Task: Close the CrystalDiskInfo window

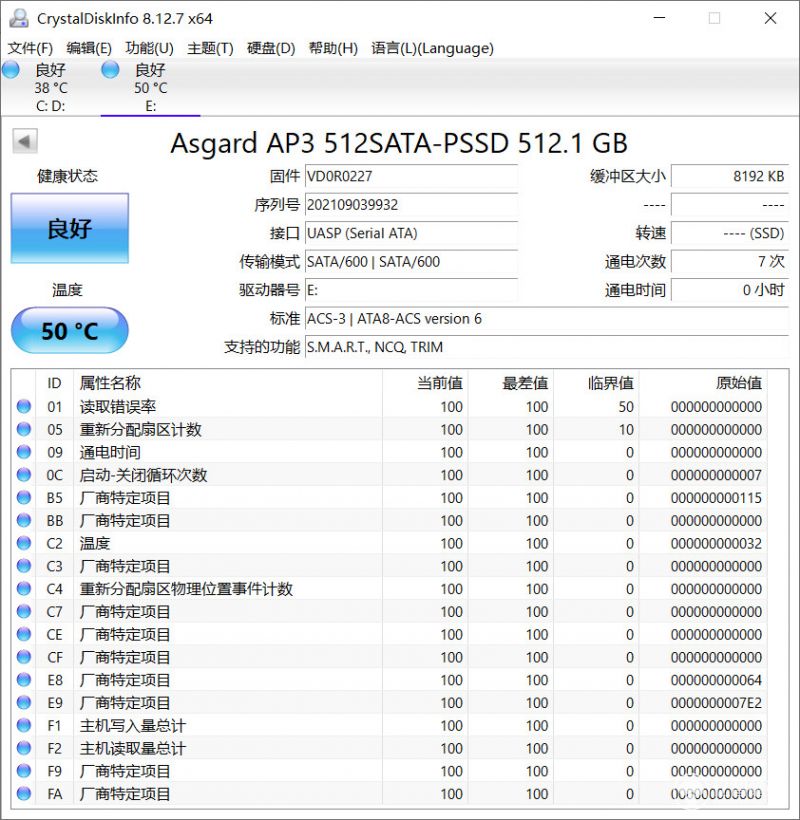Action: point(770,18)
